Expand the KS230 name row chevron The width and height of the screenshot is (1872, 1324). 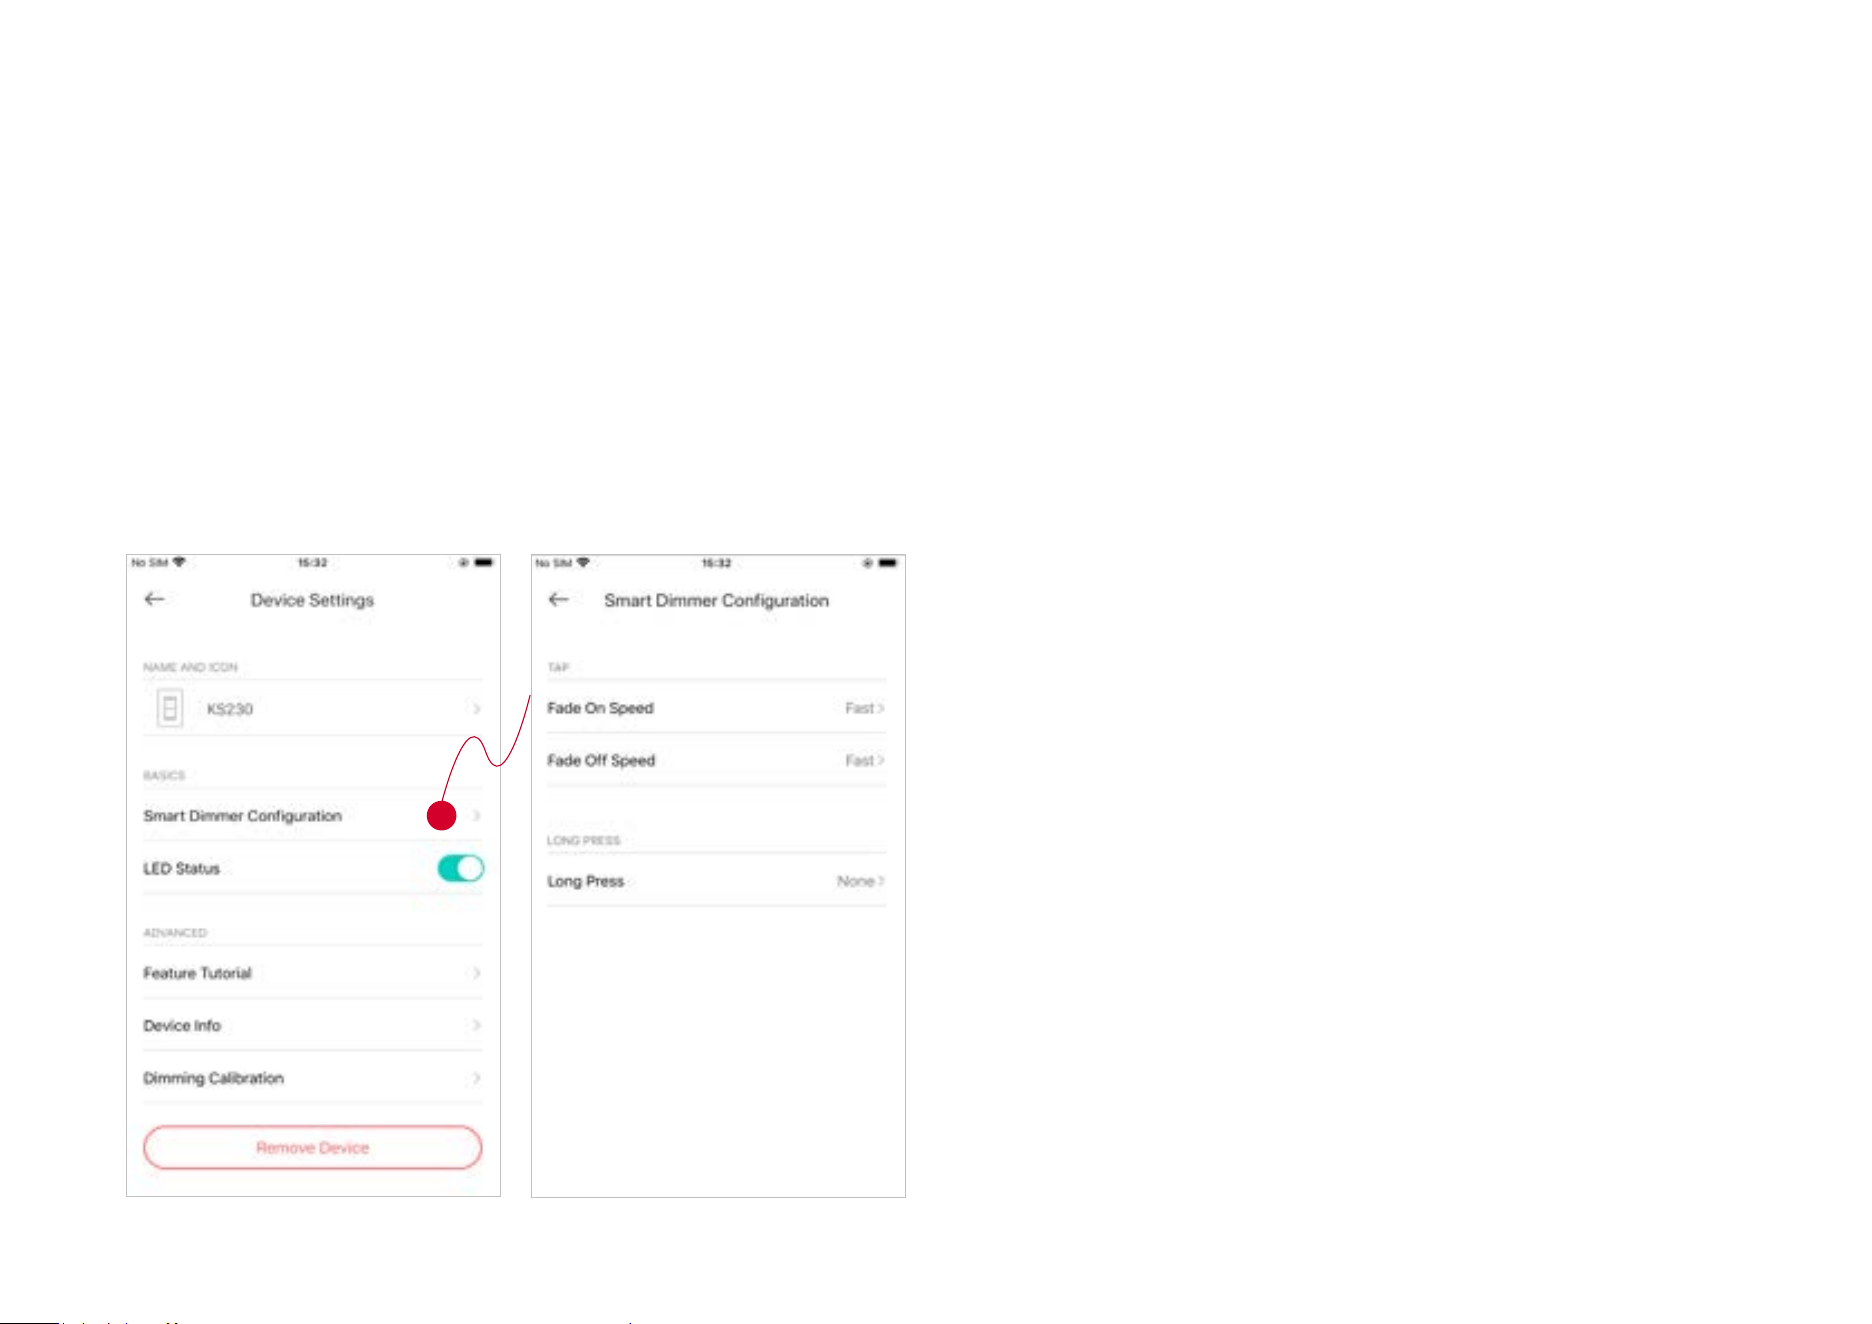[x=477, y=709]
